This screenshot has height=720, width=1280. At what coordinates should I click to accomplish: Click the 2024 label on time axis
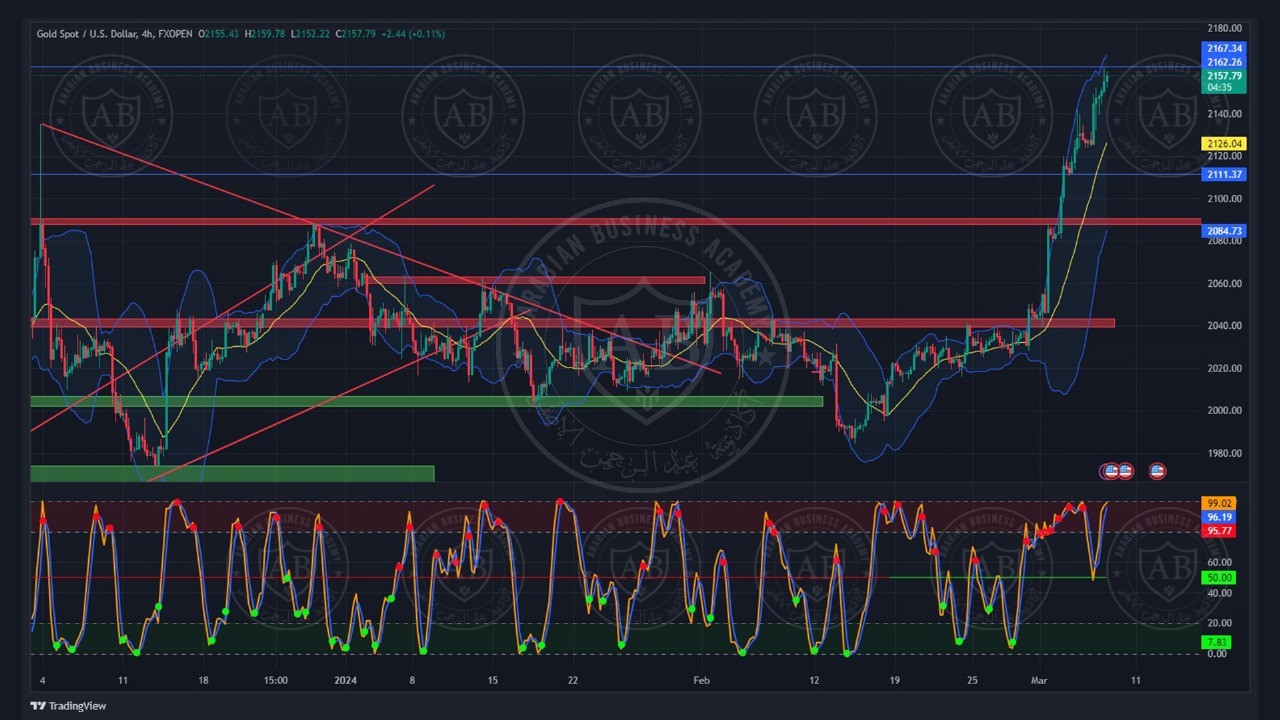point(345,680)
